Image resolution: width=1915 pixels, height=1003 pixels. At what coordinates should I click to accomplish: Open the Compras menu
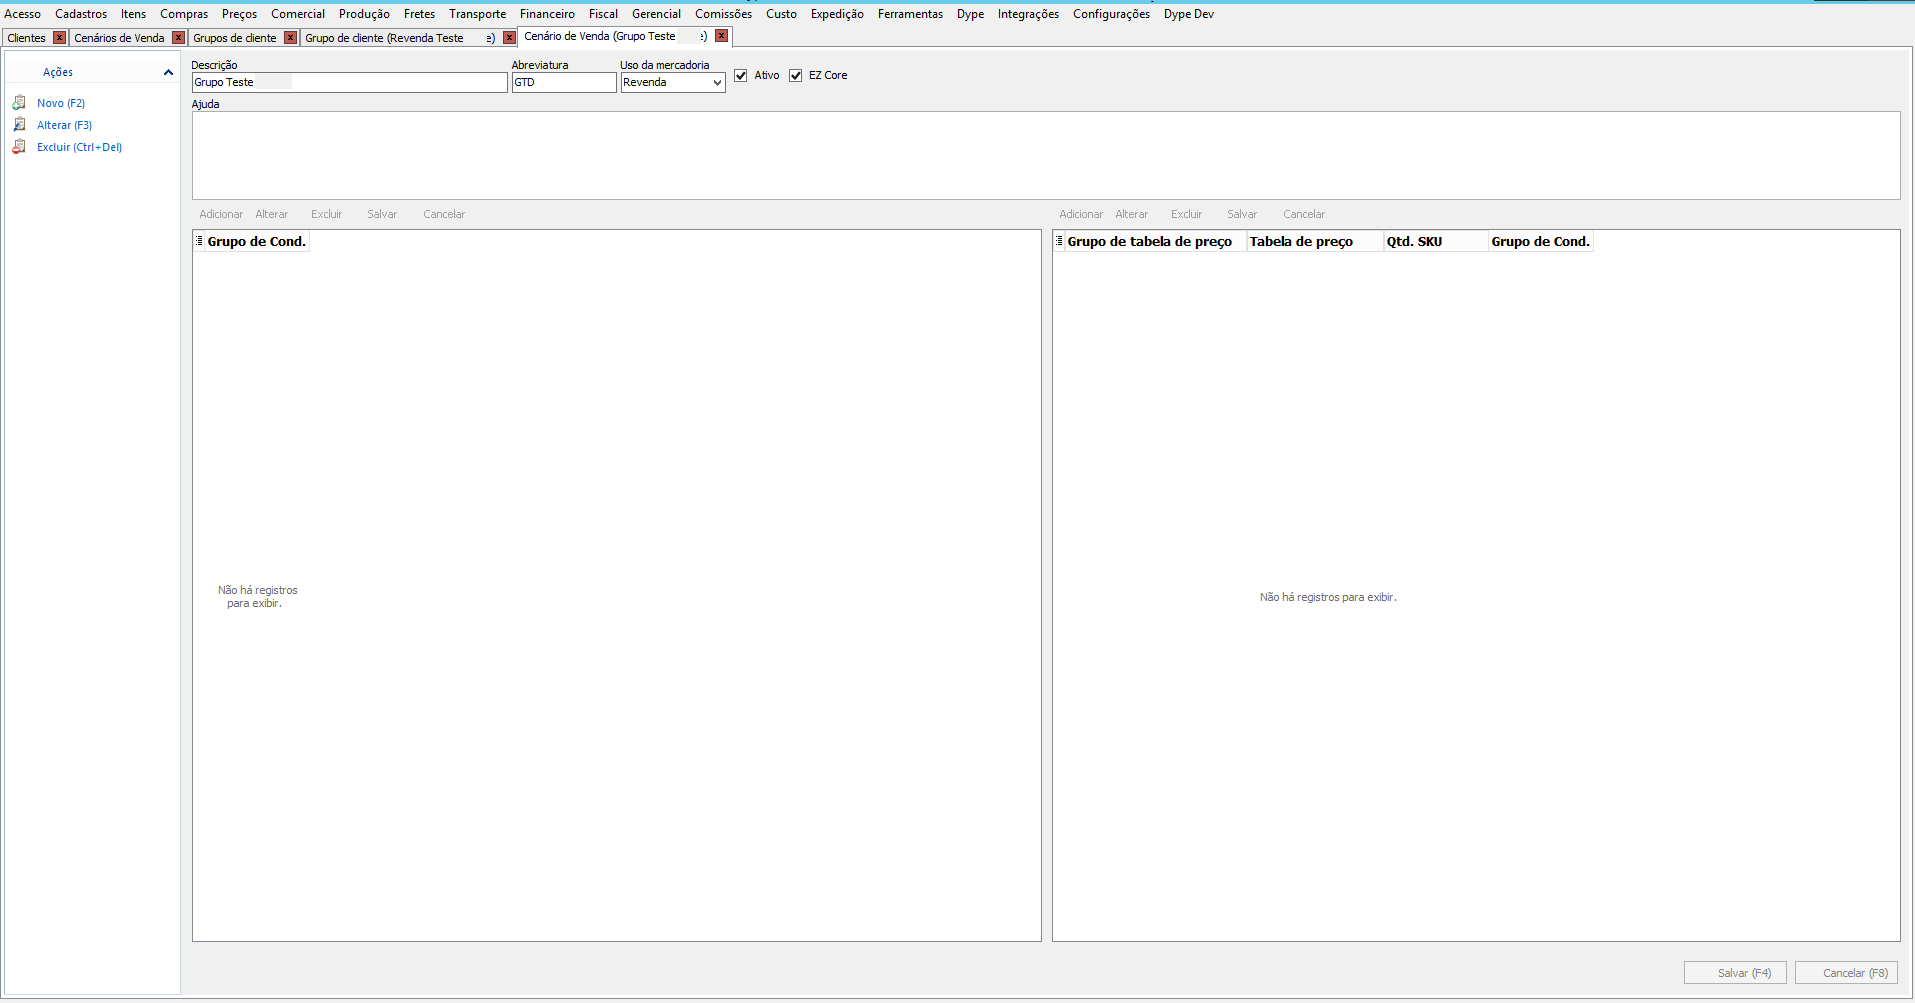coord(184,14)
